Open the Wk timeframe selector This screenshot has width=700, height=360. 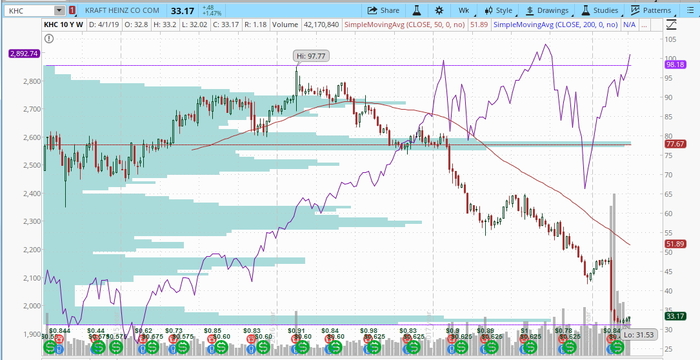463,10
